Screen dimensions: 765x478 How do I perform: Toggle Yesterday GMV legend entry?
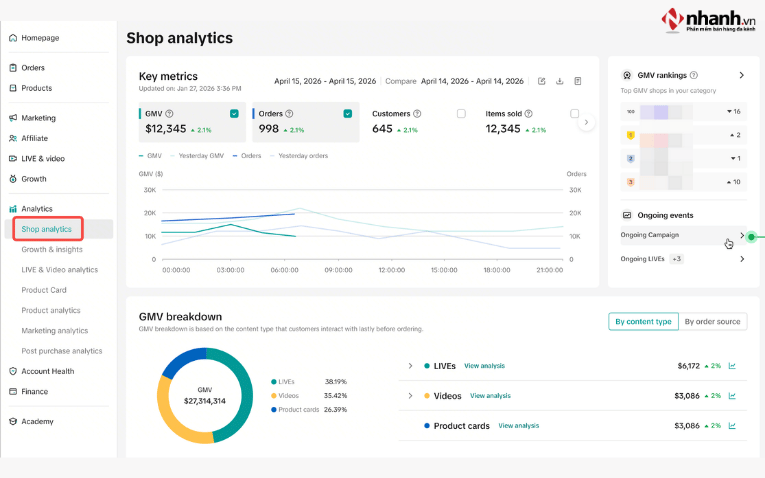click(197, 156)
